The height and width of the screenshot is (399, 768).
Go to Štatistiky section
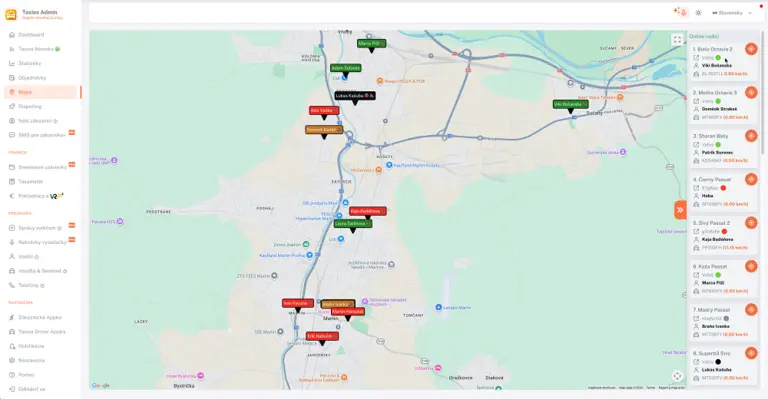tap(29, 63)
